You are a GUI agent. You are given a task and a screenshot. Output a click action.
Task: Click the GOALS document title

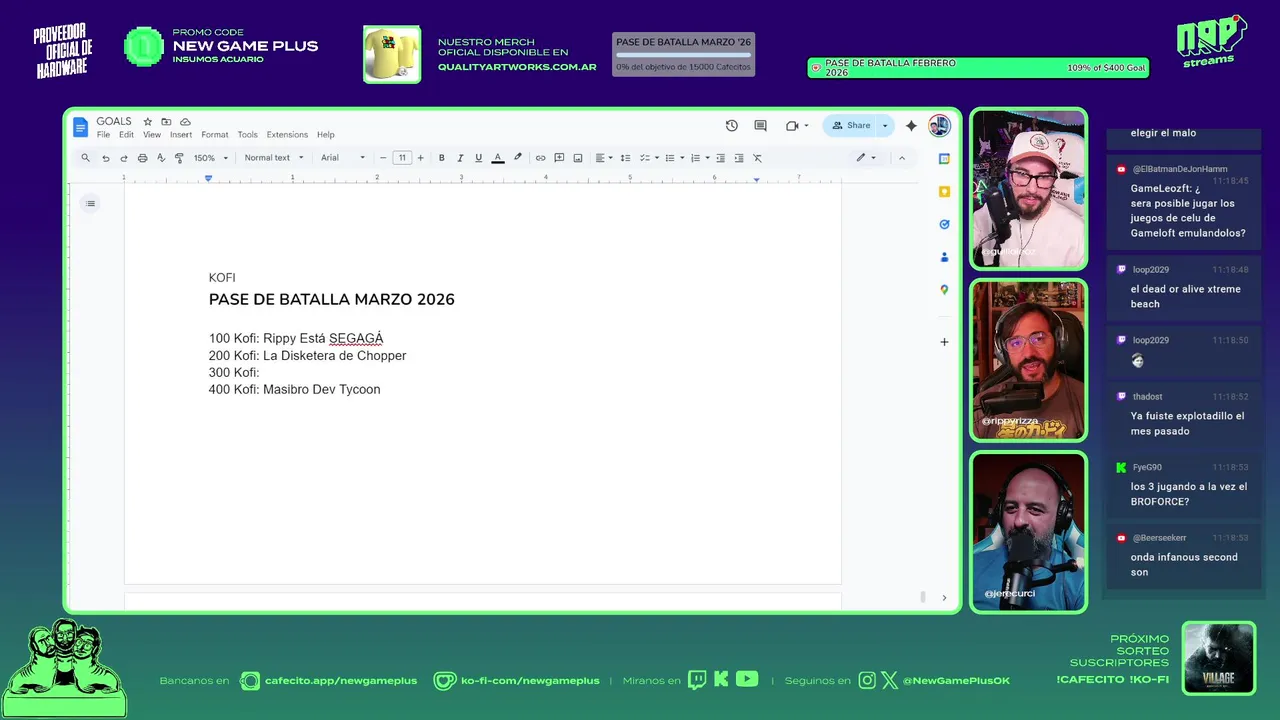coord(114,122)
